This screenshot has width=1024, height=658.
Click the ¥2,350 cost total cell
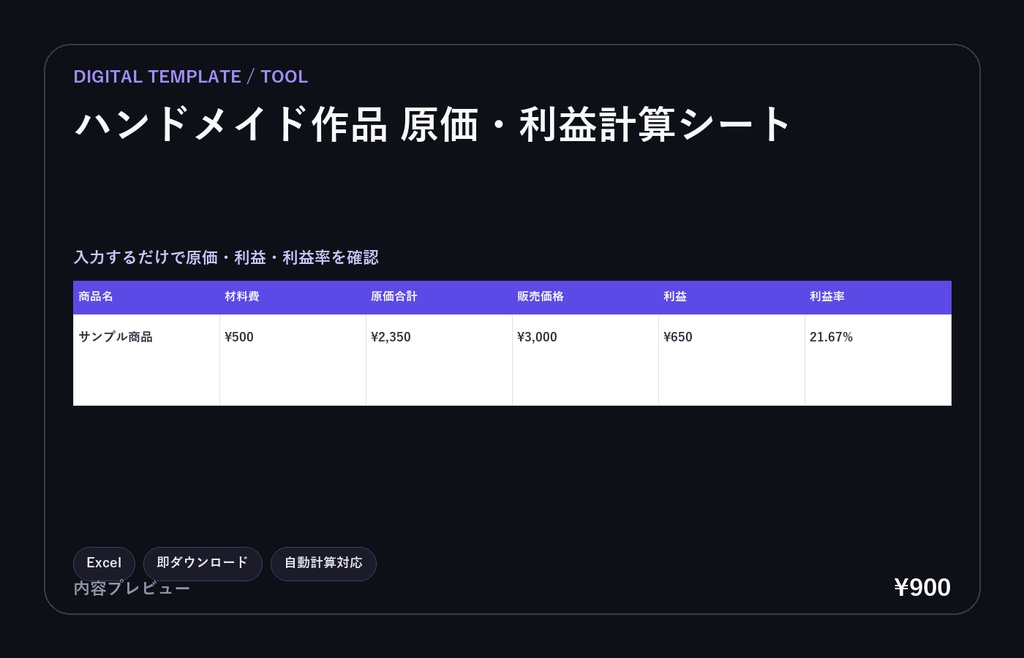(x=439, y=360)
